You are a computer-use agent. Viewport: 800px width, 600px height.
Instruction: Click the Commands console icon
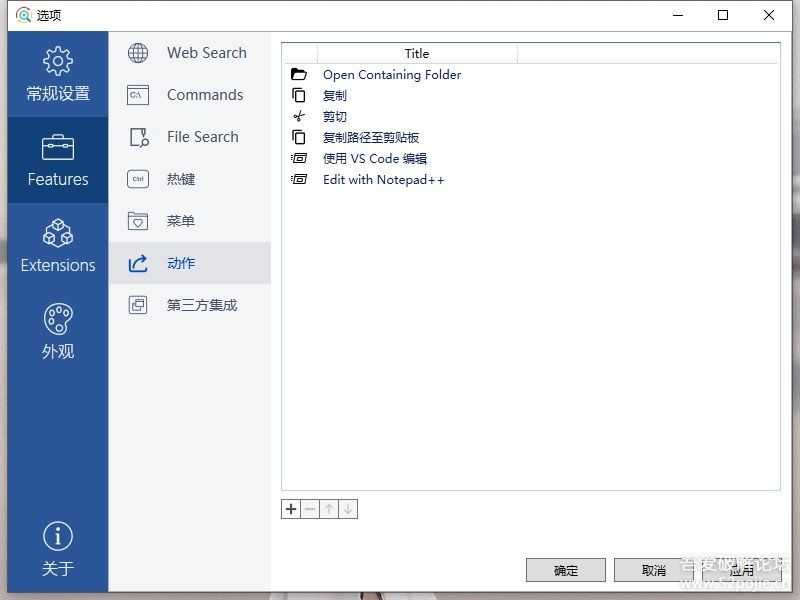(x=138, y=95)
